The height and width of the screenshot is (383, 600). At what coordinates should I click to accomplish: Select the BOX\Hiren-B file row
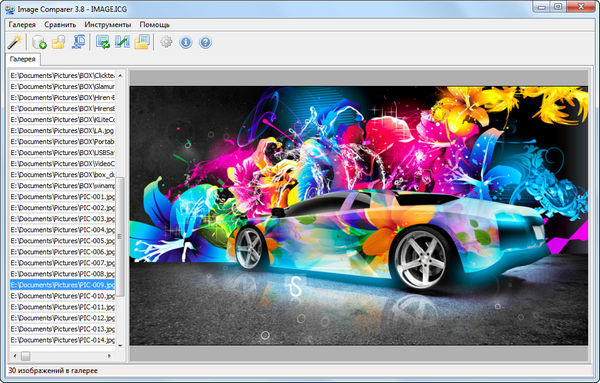62,98
